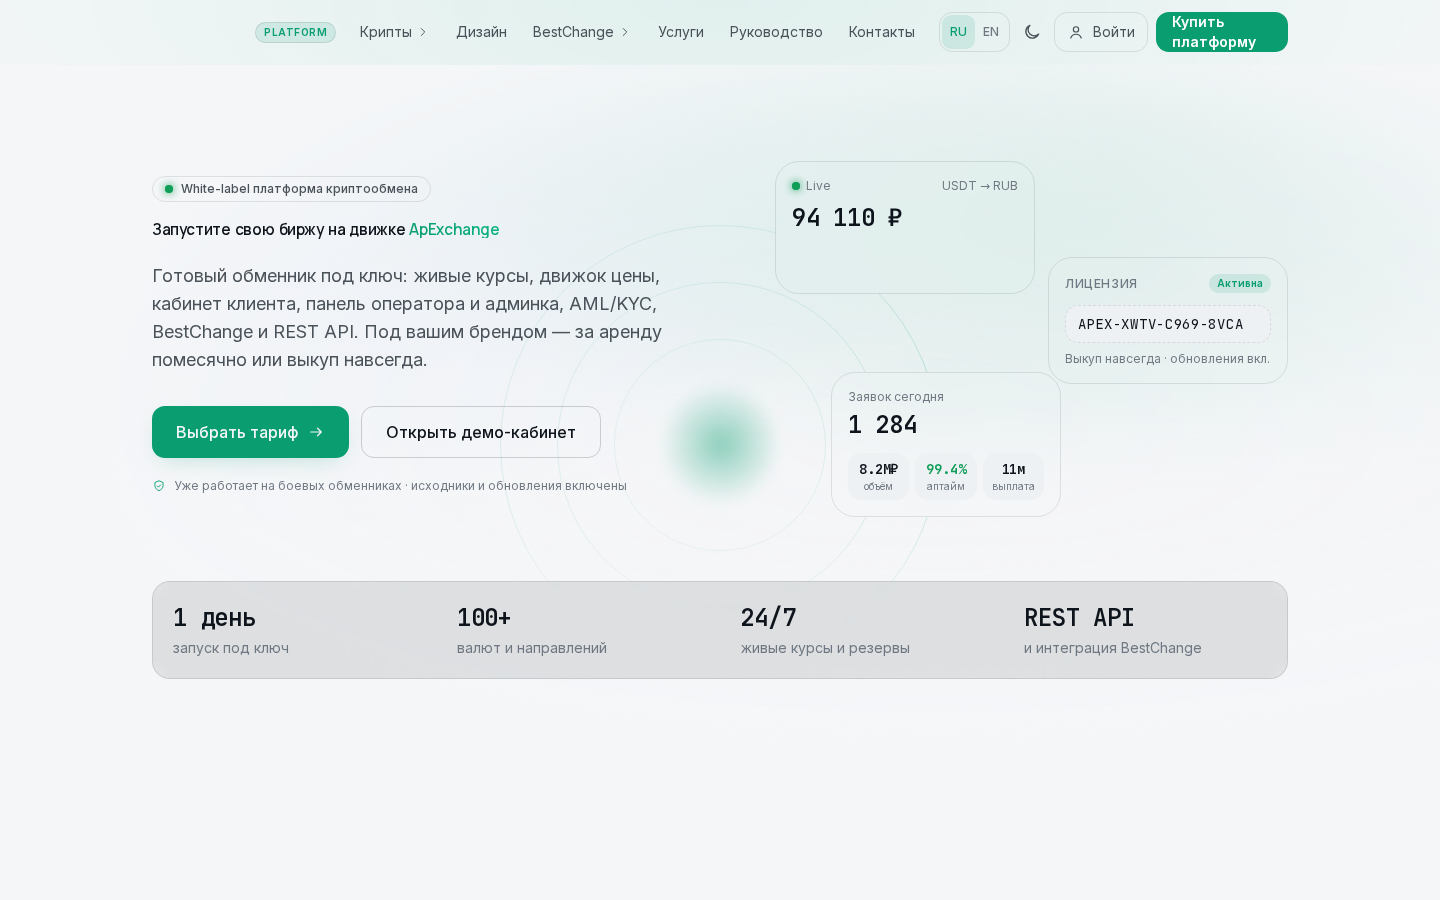Viewport: 1440px width, 900px height.
Task: Click the Купить платформу button
Action: tap(1222, 32)
